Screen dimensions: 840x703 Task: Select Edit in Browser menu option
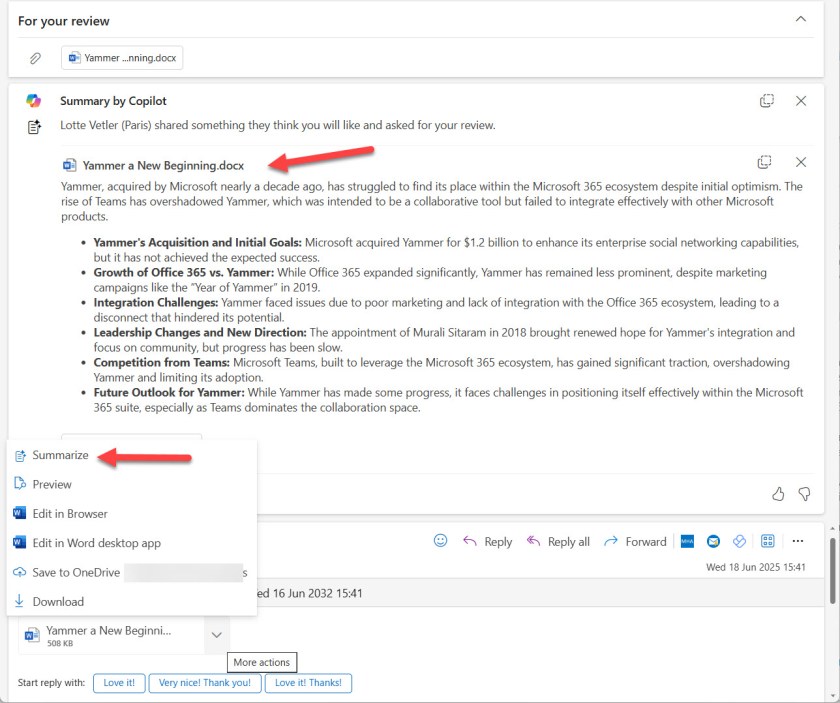pyautogui.click(x=131, y=514)
